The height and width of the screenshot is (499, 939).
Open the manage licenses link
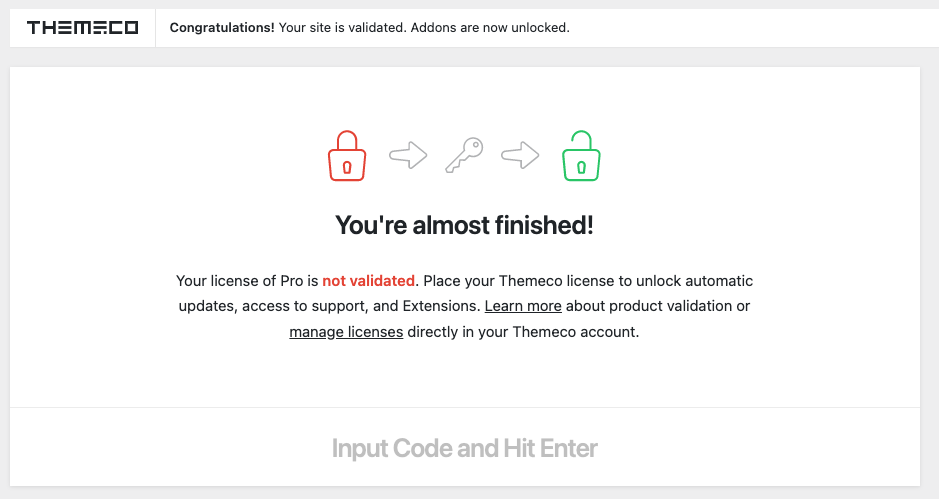coord(346,332)
